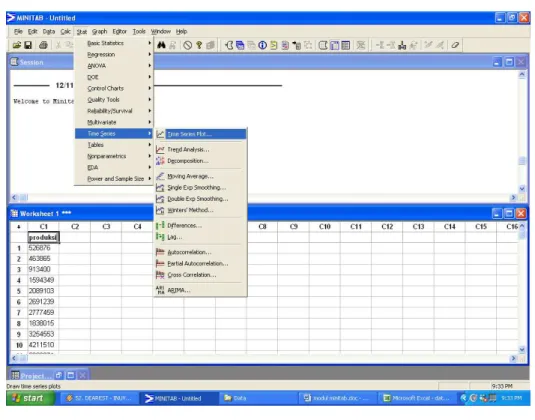Select Single Exp Smoothing option

click(201, 187)
